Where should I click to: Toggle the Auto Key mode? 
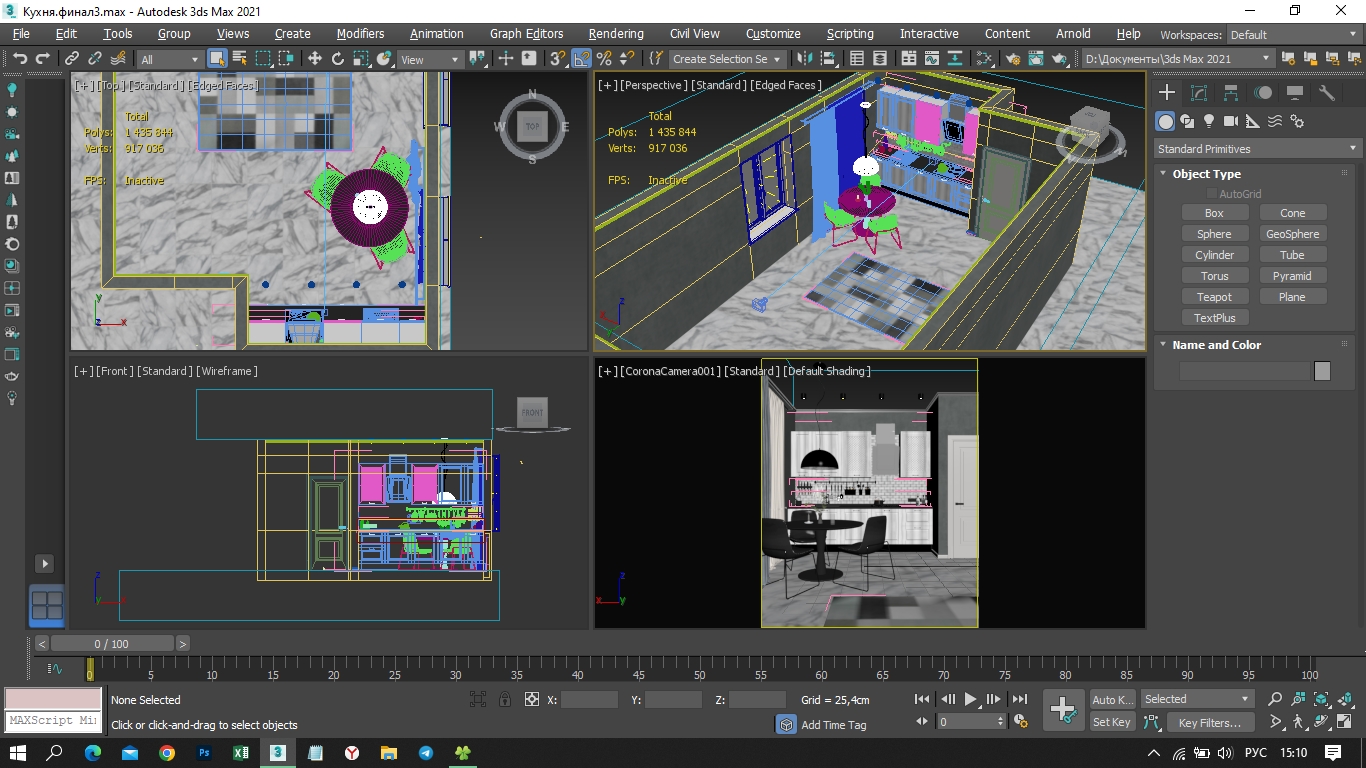[1112, 700]
